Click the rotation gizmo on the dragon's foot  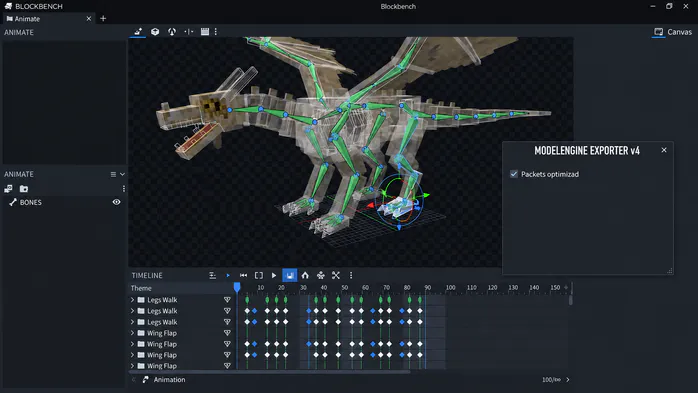click(x=399, y=201)
